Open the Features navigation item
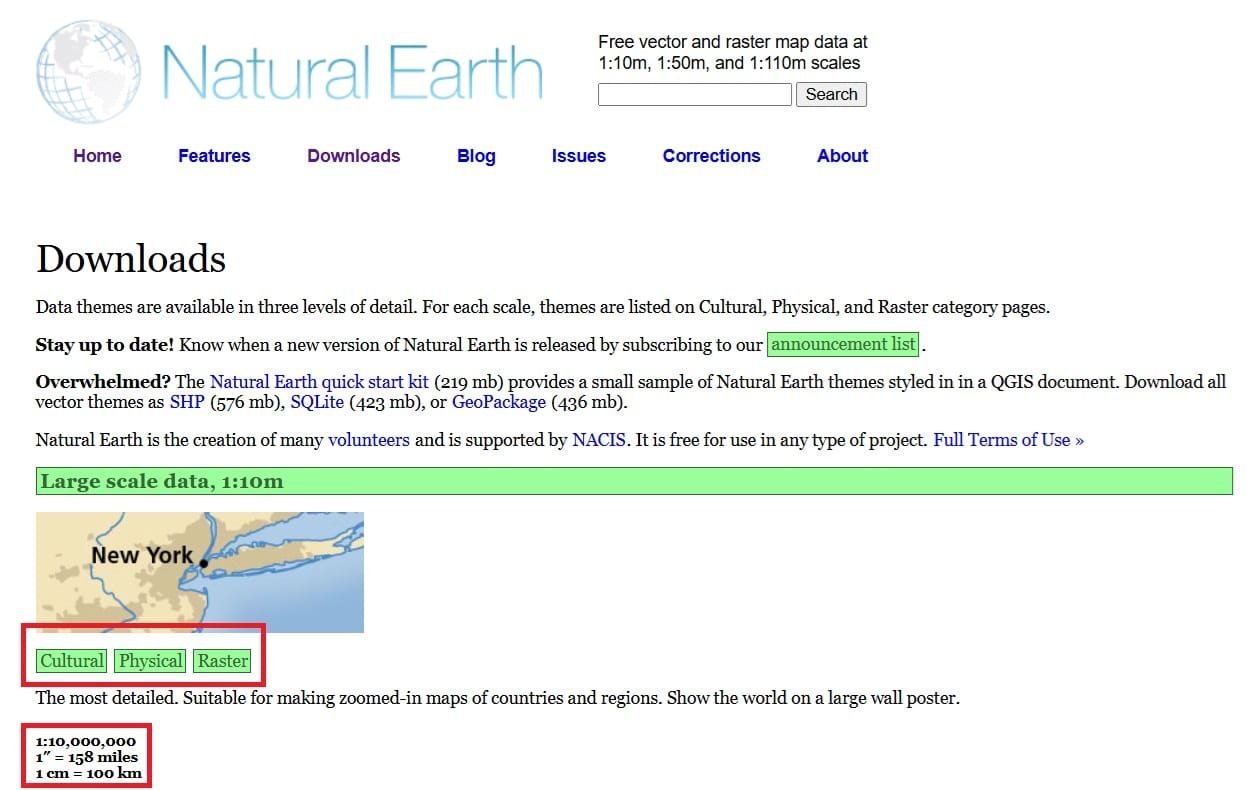Viewport: 1252px width, 790px height. (214, 156)
